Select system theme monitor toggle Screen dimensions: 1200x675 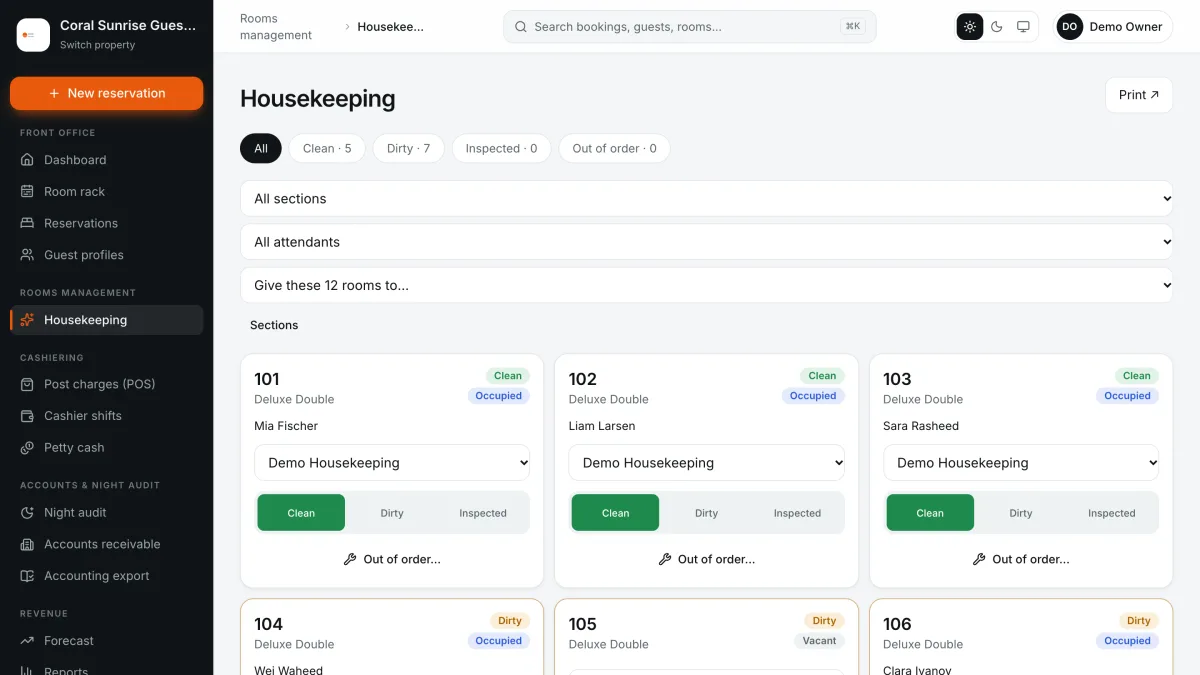tap(1023, 27)
